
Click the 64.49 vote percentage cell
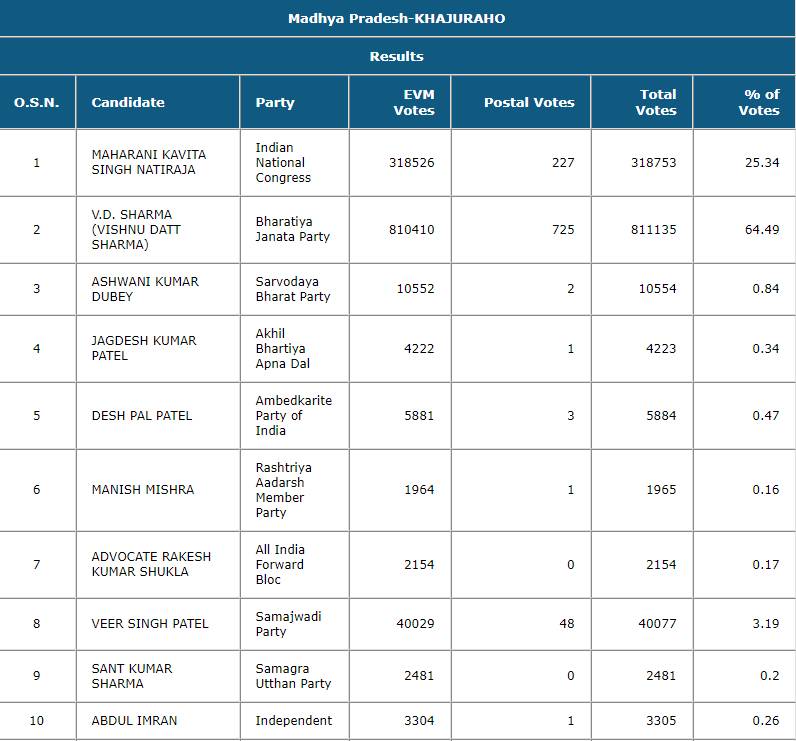coord(762,229)
